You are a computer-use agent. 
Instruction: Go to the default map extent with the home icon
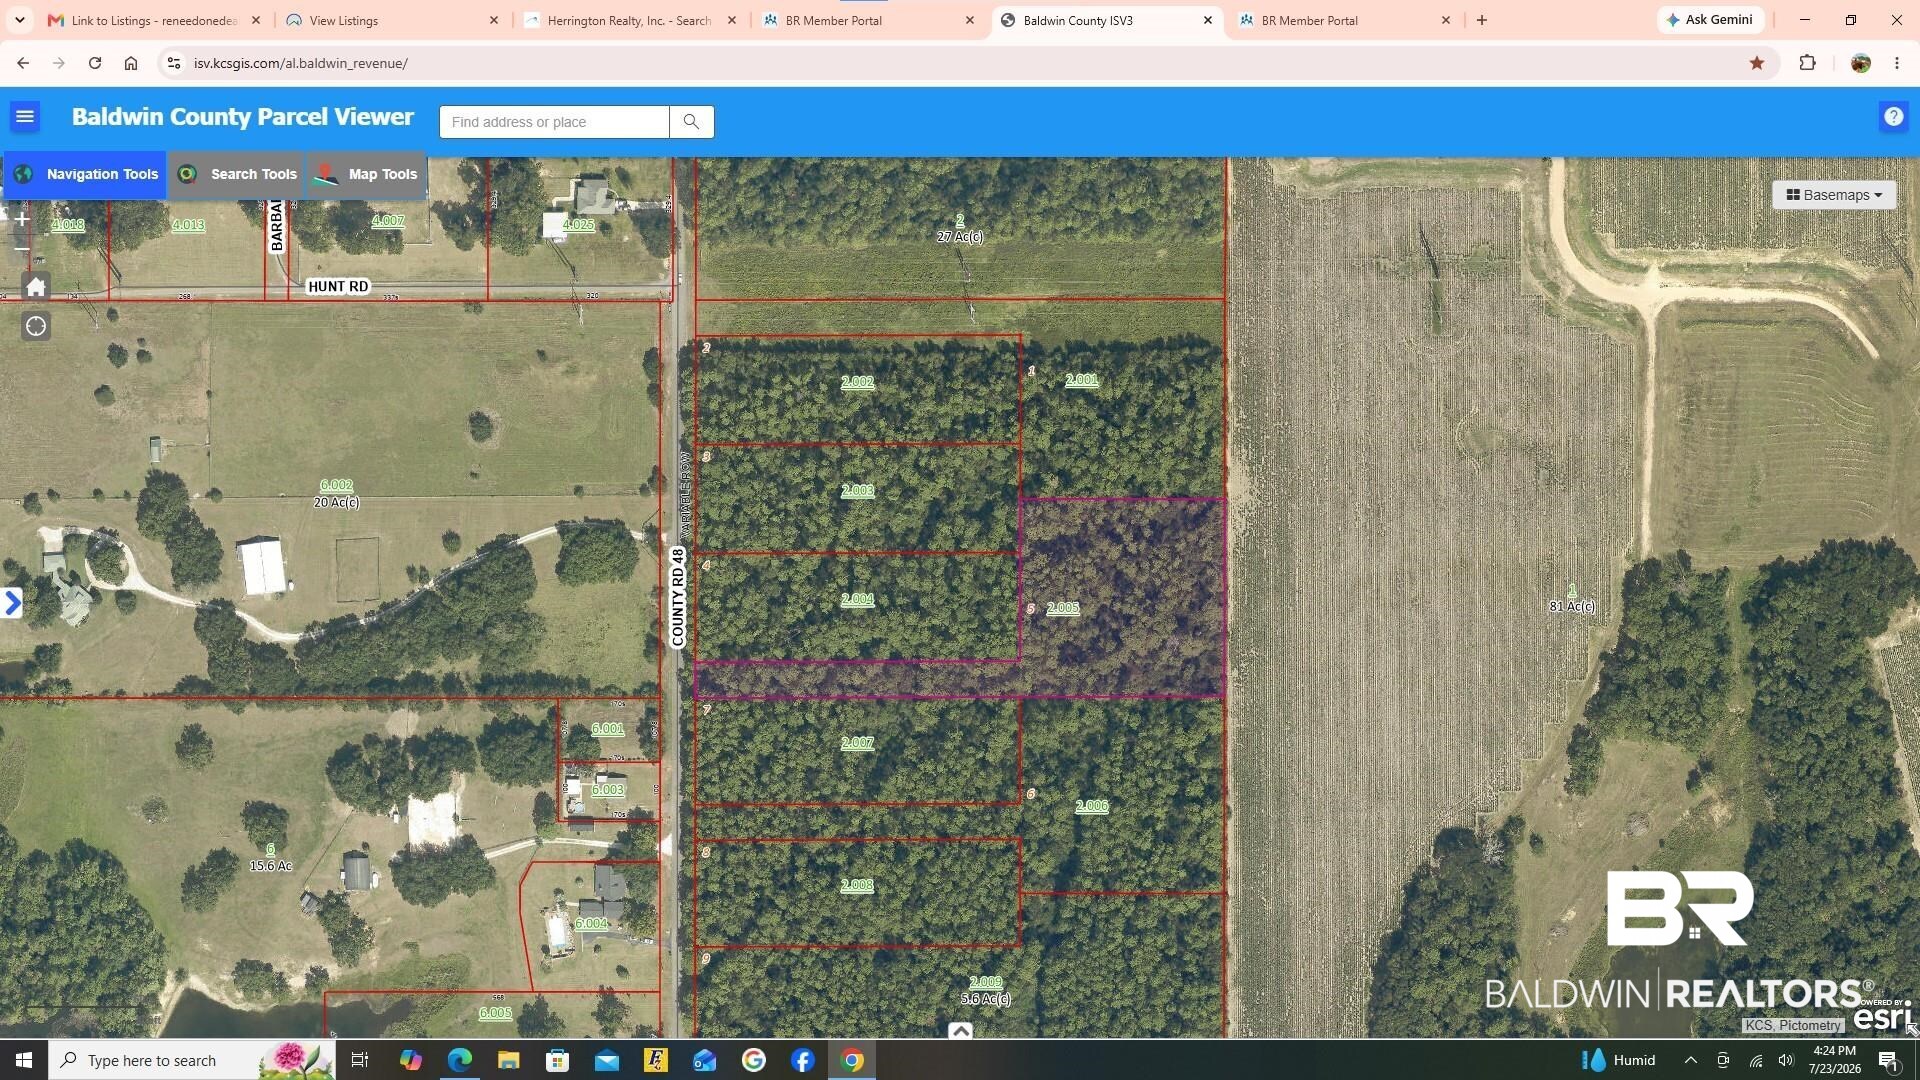pyautogui.click(x=36, y=288)
